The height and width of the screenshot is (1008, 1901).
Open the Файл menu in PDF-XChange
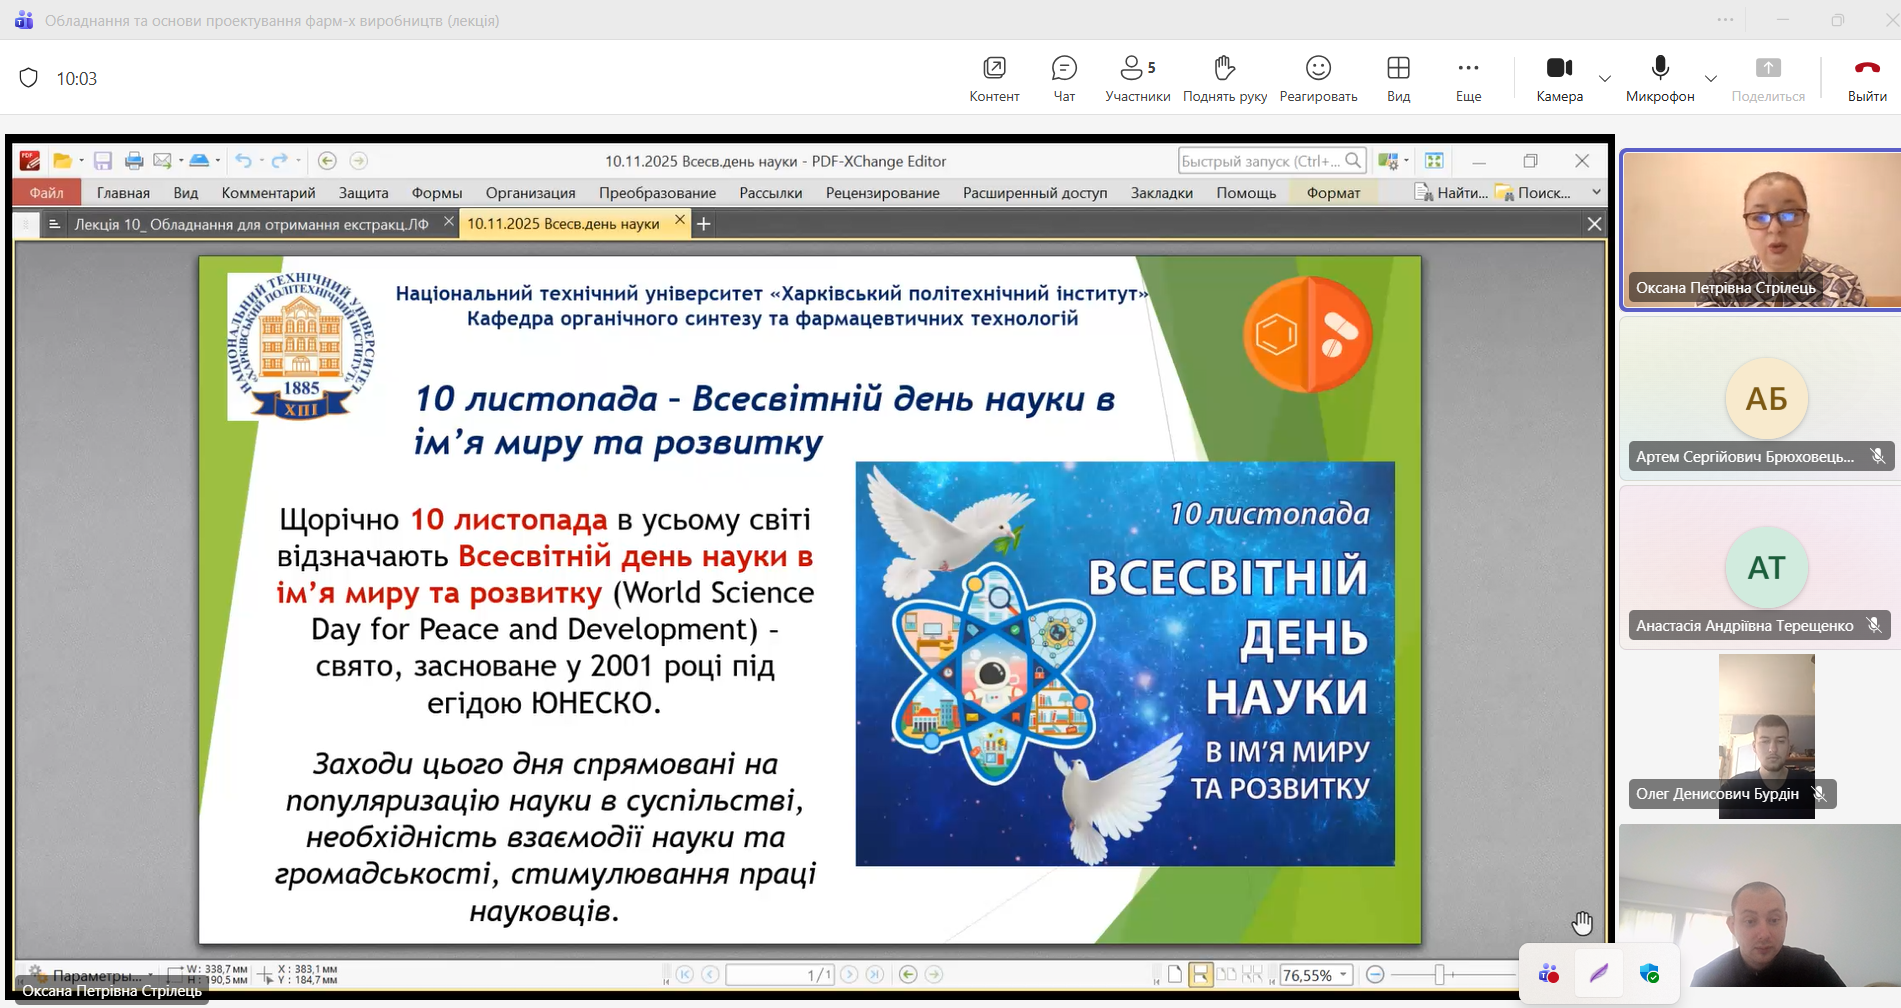click(47, 193)
